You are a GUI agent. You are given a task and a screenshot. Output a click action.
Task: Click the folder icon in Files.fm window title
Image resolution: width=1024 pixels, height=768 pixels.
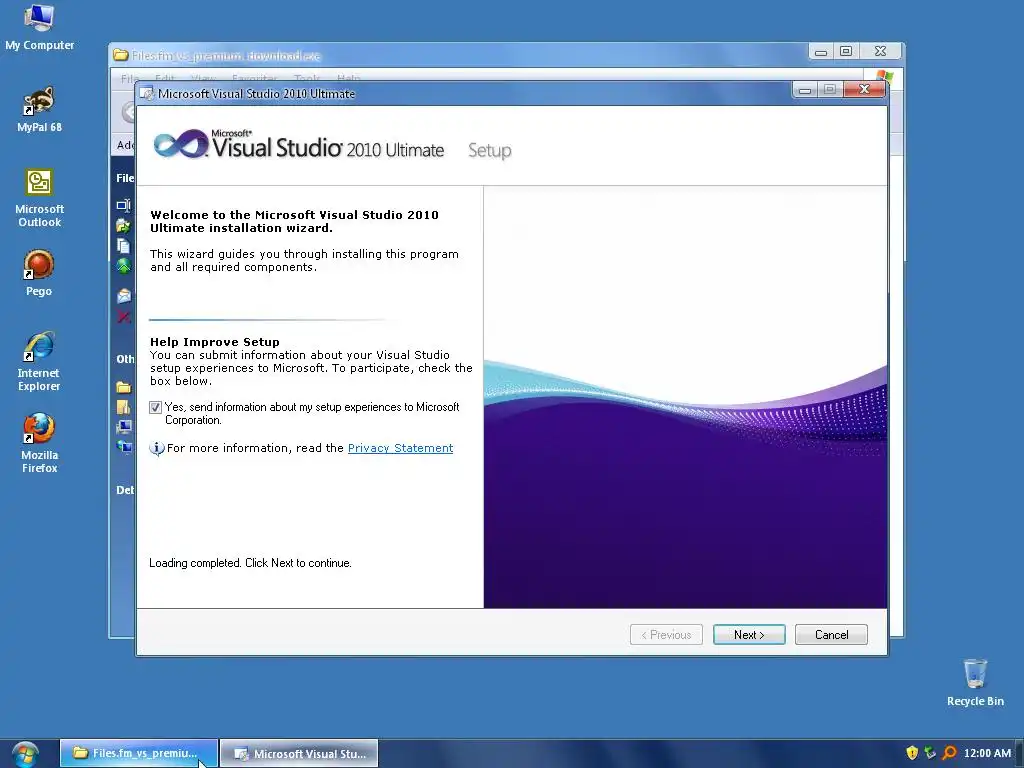(x=120, y=55)
